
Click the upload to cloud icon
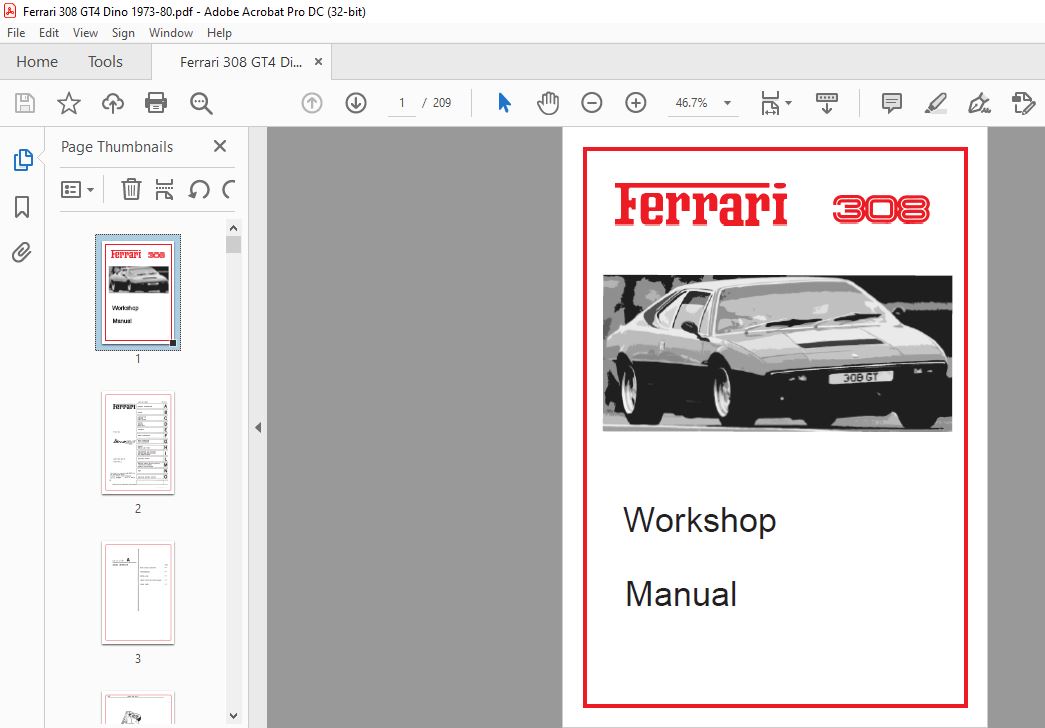pyautogui.click(x=113, y=103)
